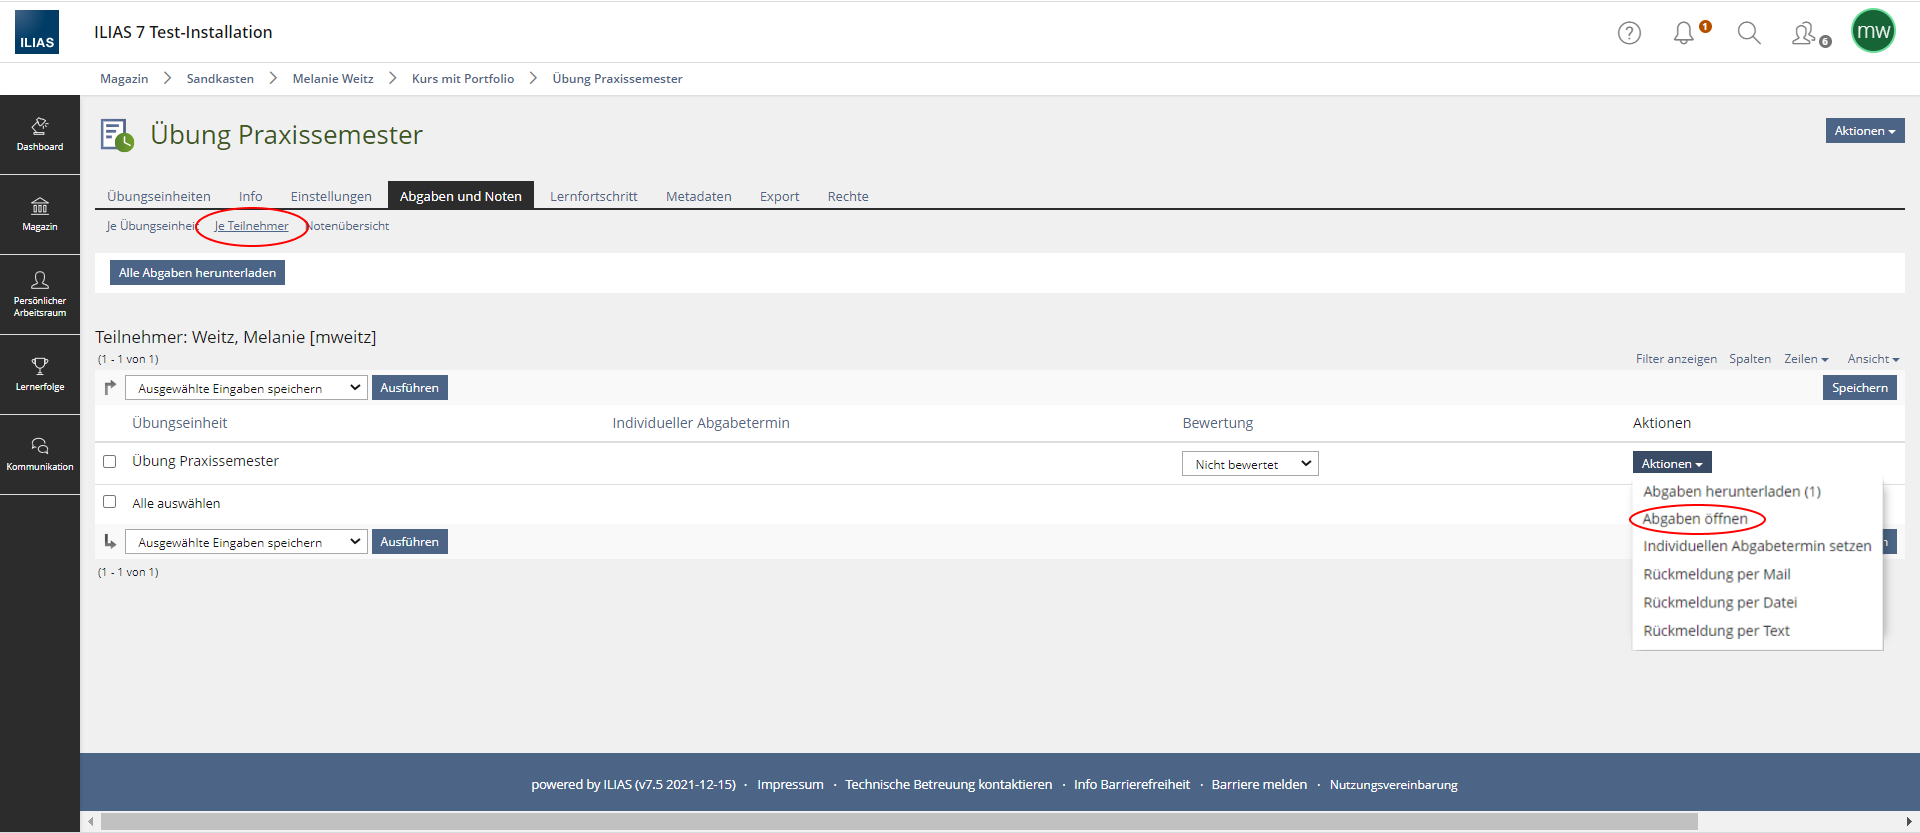The width and height of the screenshot is (1920, 833).
Task: Open the contacts icon in header
Action: (1805, 33)
